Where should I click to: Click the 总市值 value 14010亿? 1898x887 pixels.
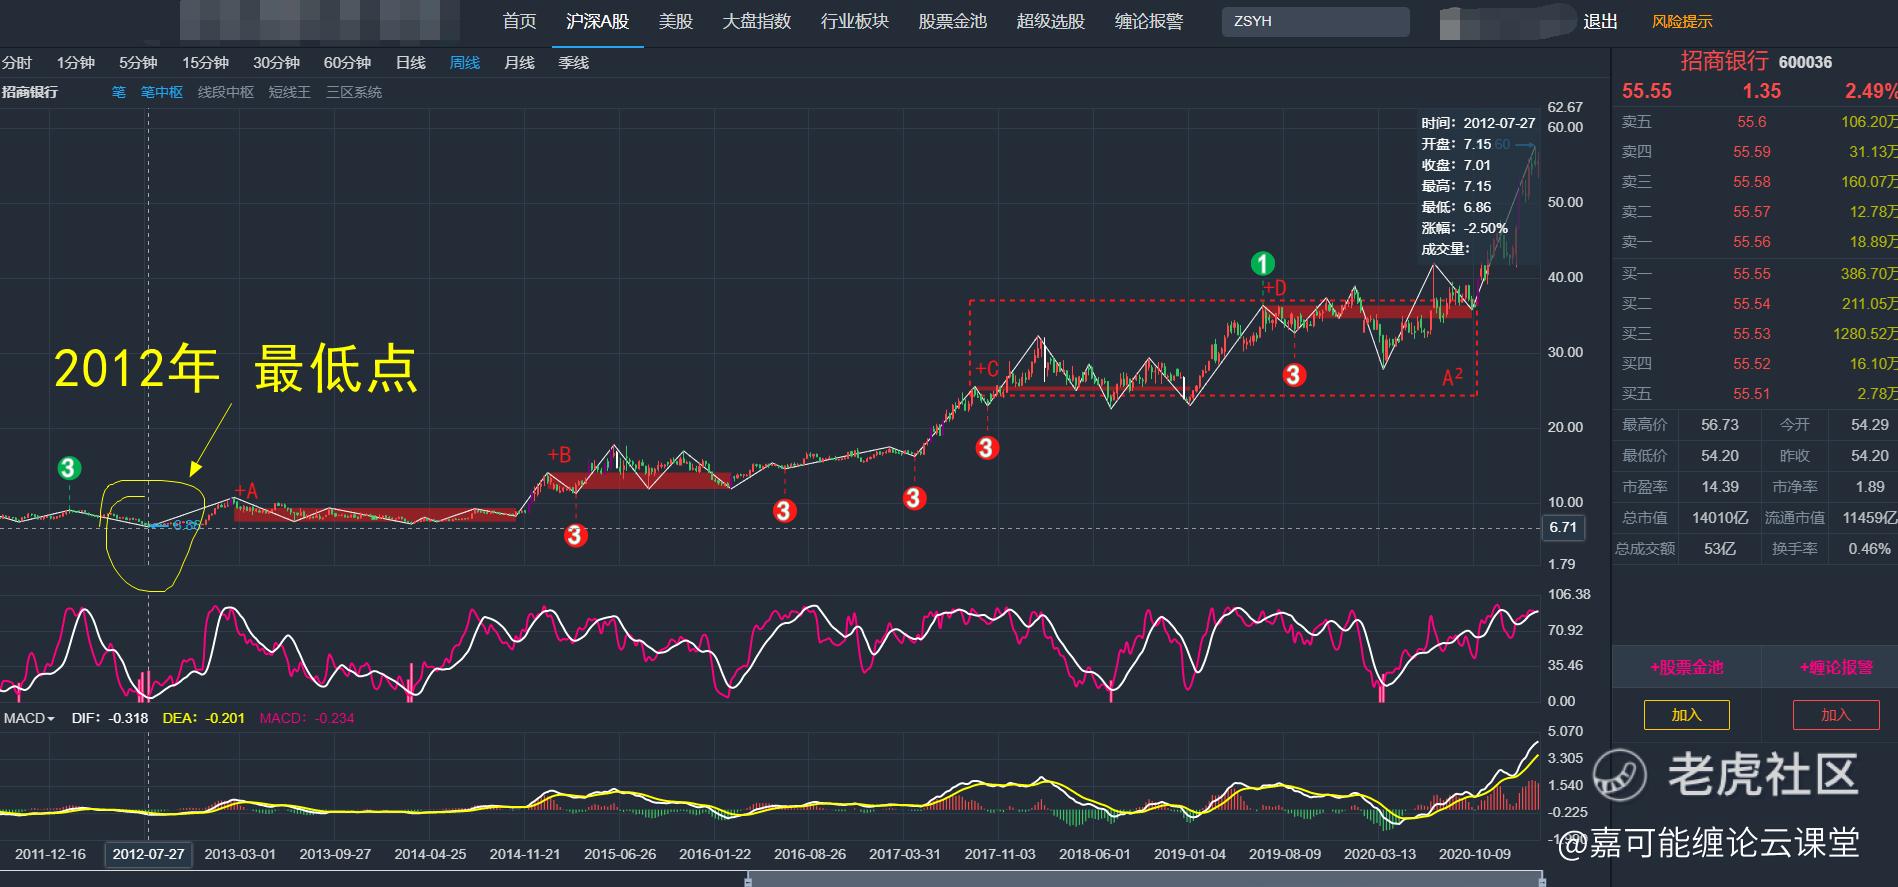(x=1720, y=518)
